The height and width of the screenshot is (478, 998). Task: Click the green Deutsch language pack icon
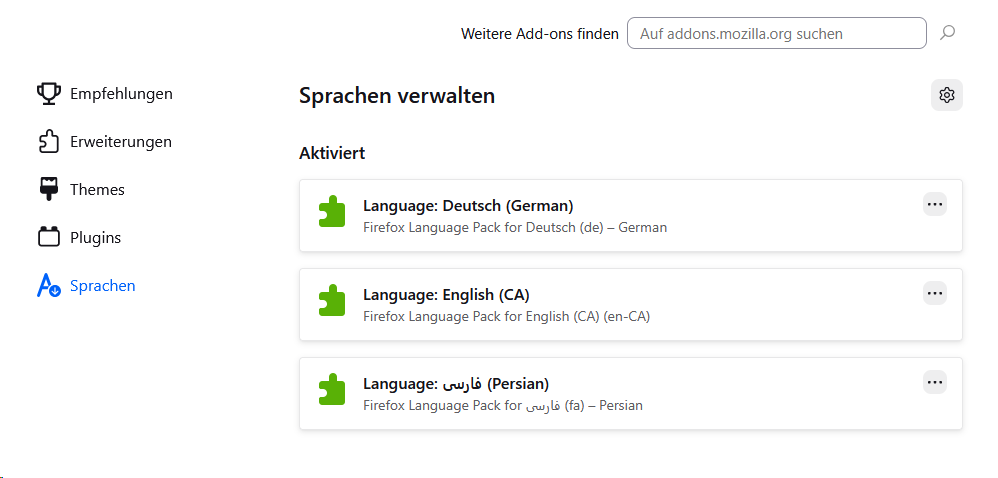pyautogui.click(x=331, y=211)
